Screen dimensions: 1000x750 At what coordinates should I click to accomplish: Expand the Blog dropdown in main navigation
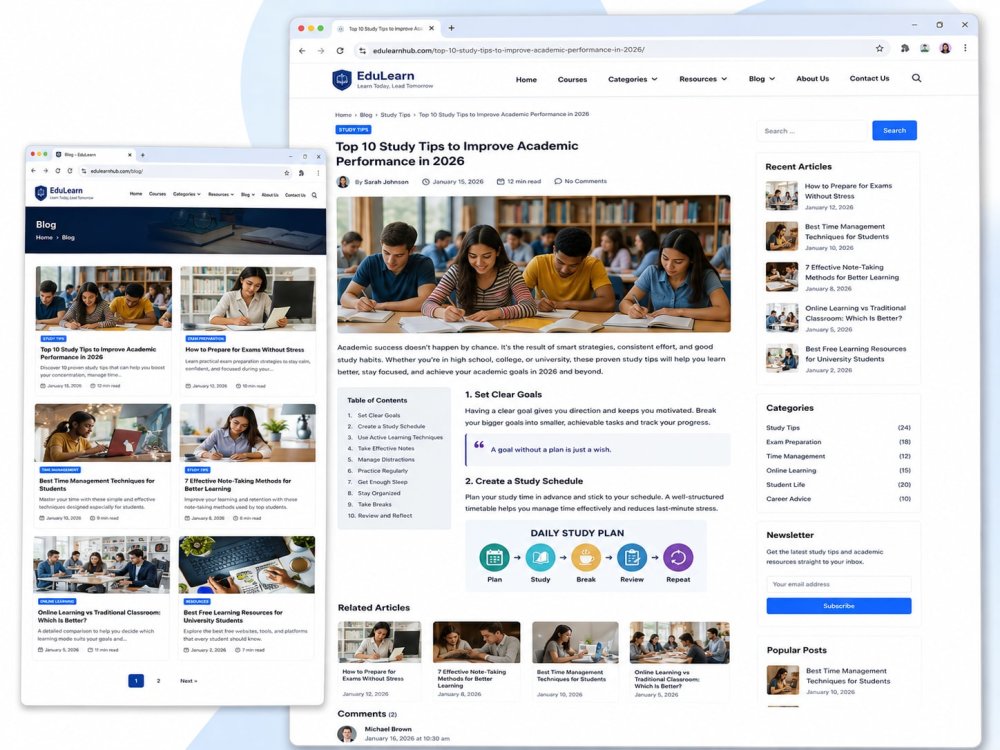pos(762,79)
